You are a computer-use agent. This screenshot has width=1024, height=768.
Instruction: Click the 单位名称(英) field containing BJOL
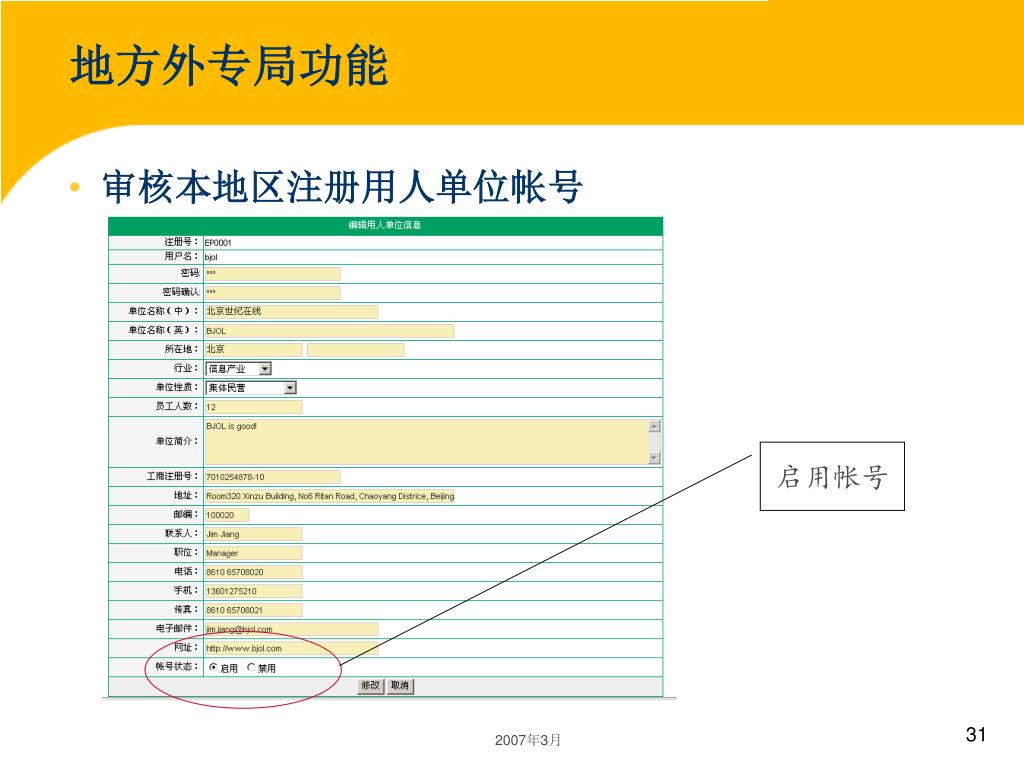tap(329, 331)
